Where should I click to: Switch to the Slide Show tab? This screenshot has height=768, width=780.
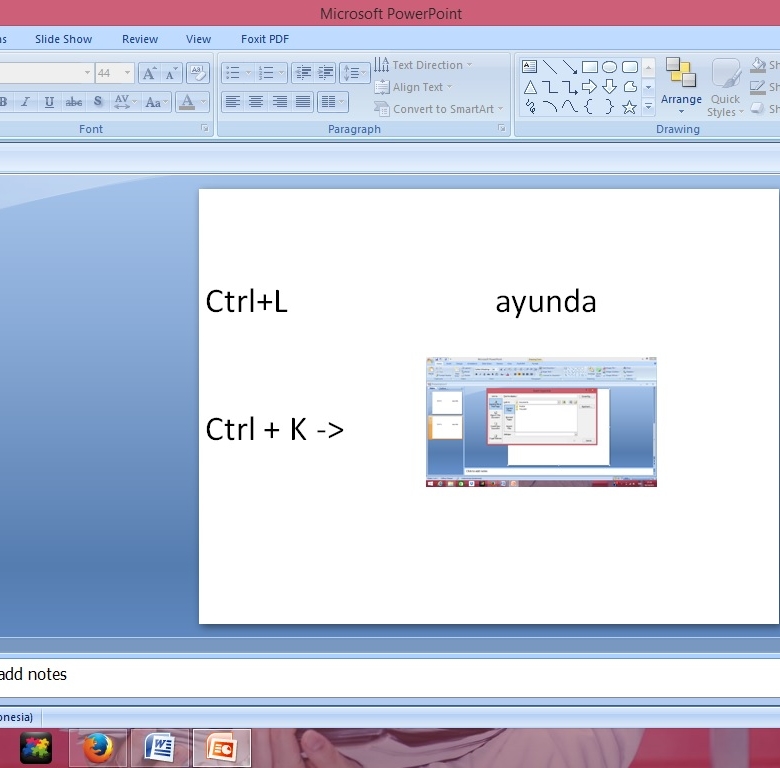click(x=63, y=39)
